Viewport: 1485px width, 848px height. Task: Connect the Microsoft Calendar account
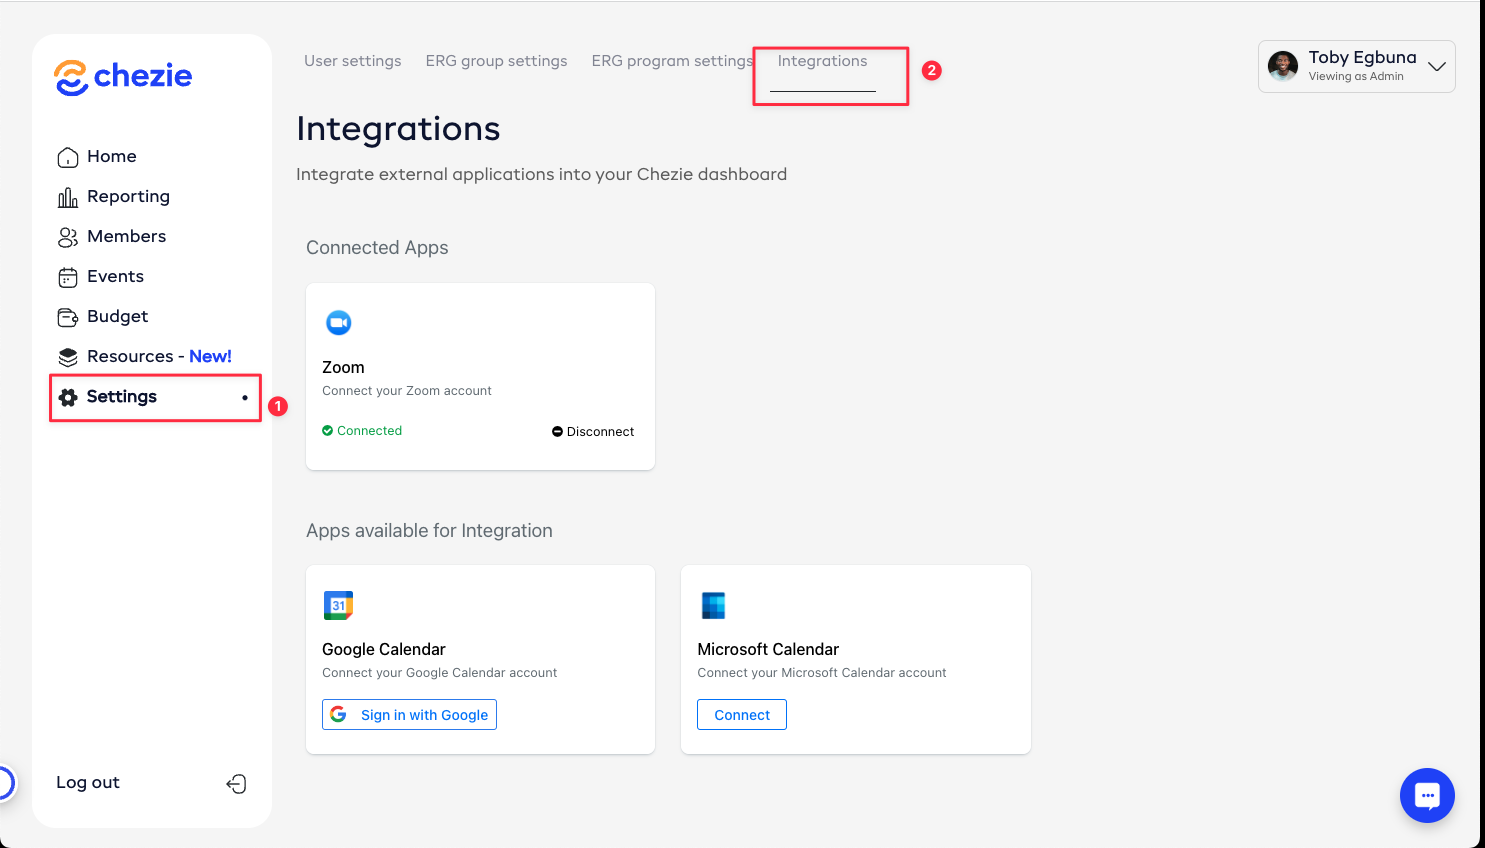click(x=741, y=715)
